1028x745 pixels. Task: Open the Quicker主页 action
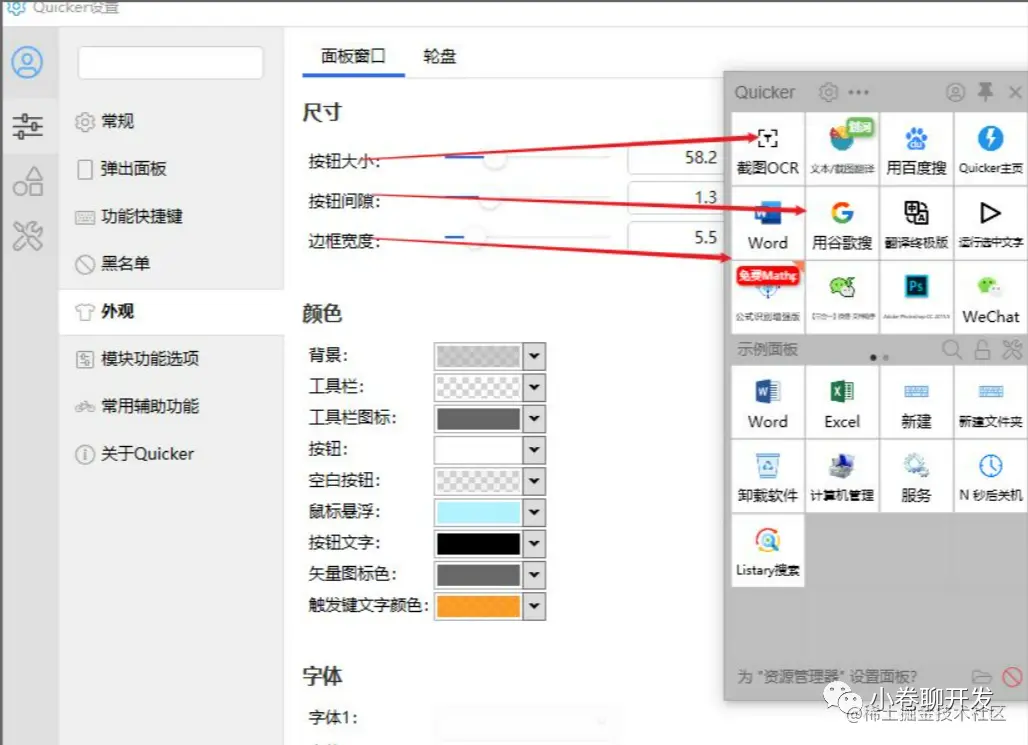point(990,149)
